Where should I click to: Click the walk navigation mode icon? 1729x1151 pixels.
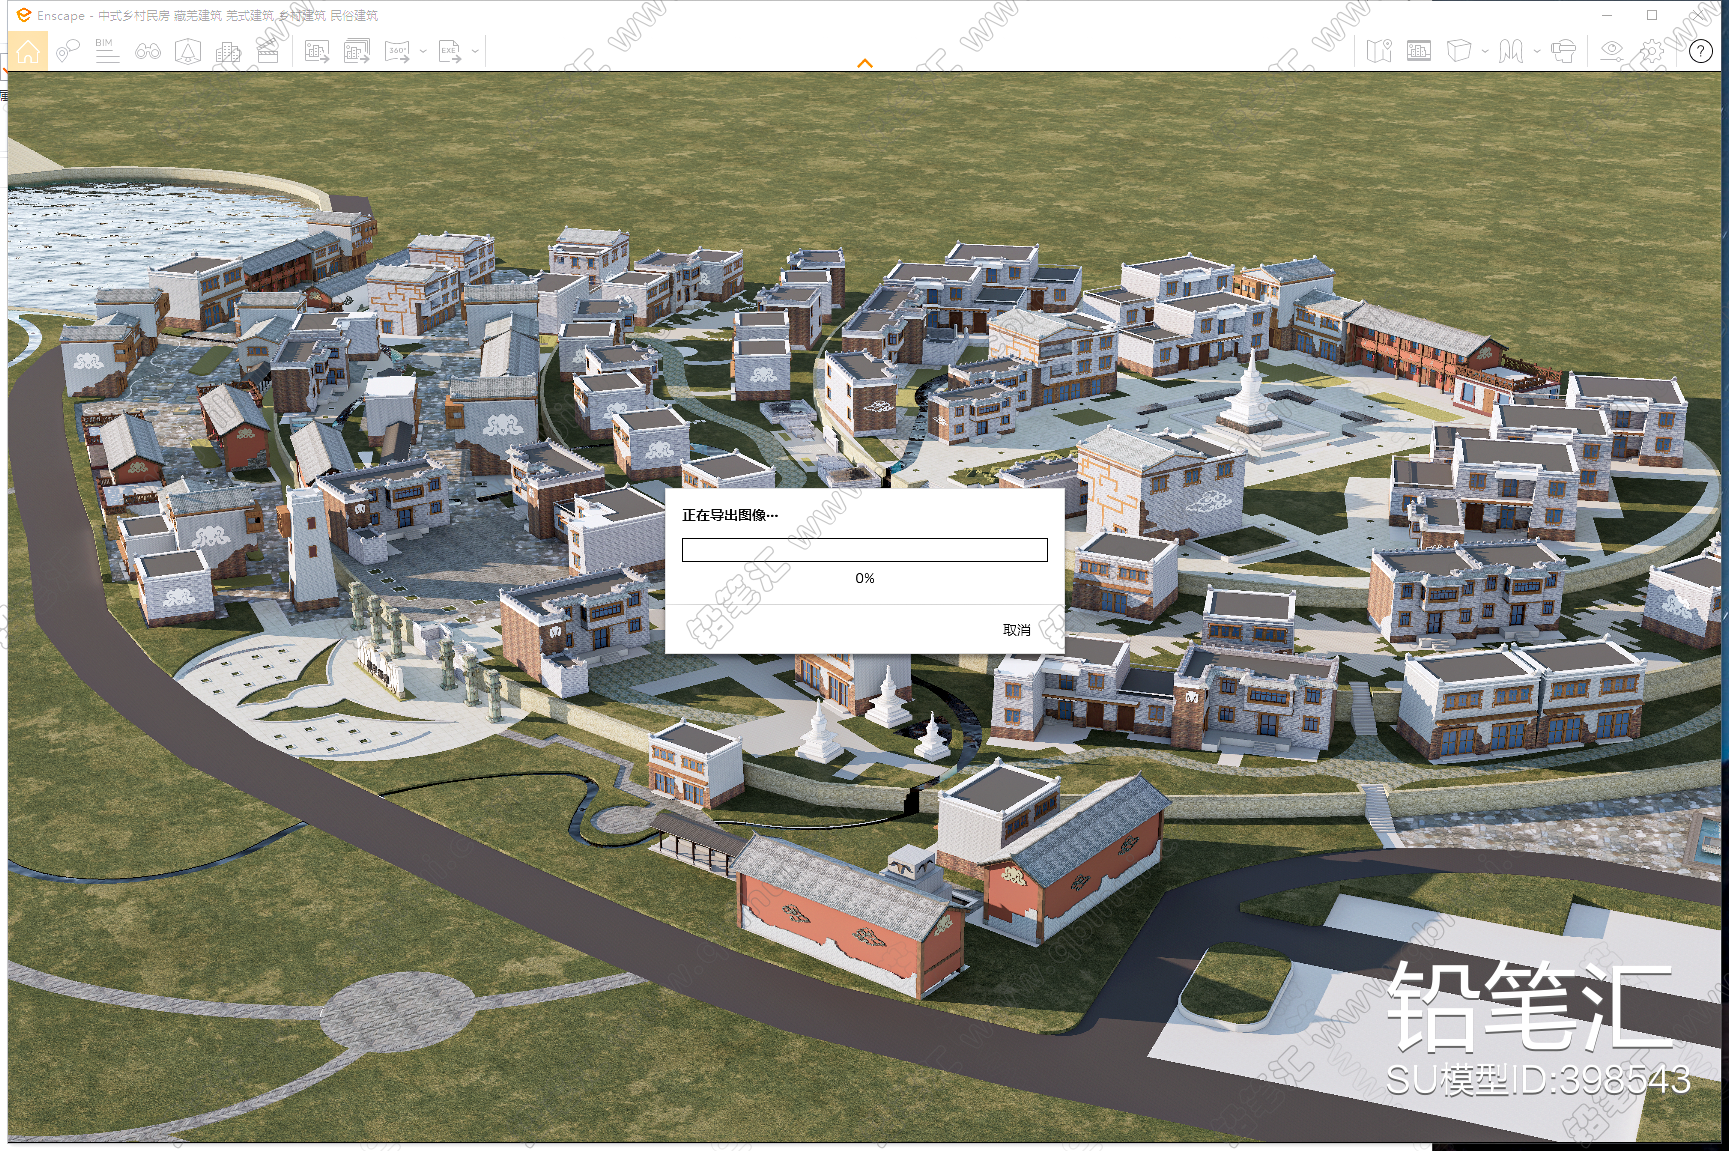tap(1511, 51)
